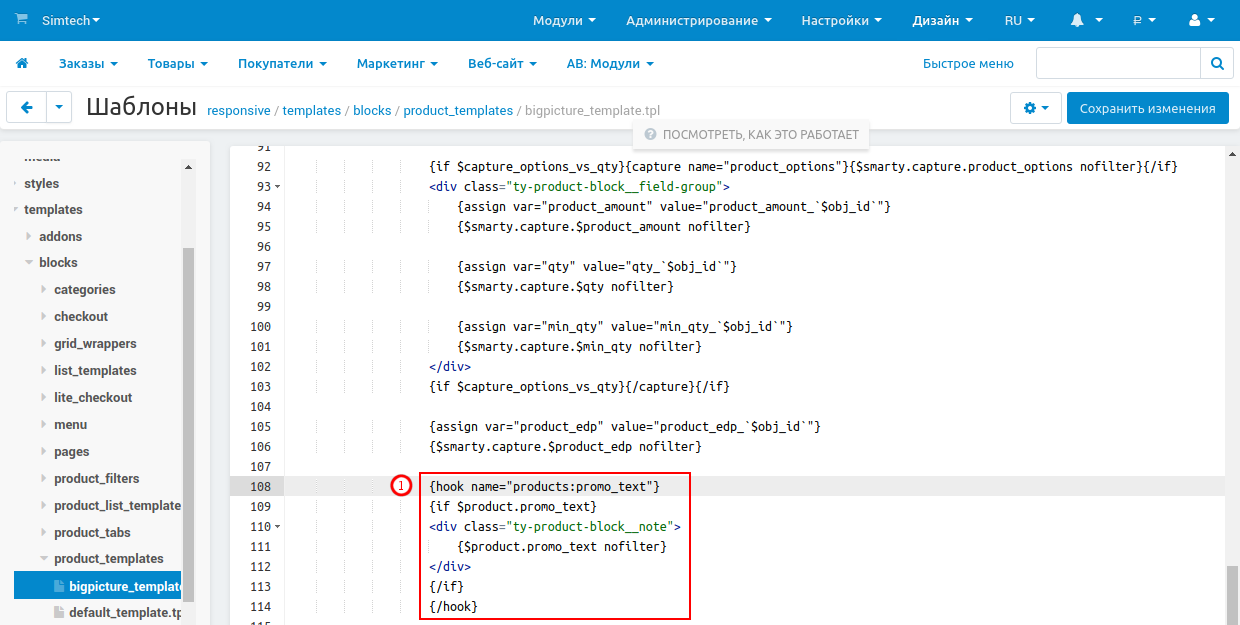The image size is (1240, 625).
Task: Open the gear settings dropdown
Action: coord(1035,108)
